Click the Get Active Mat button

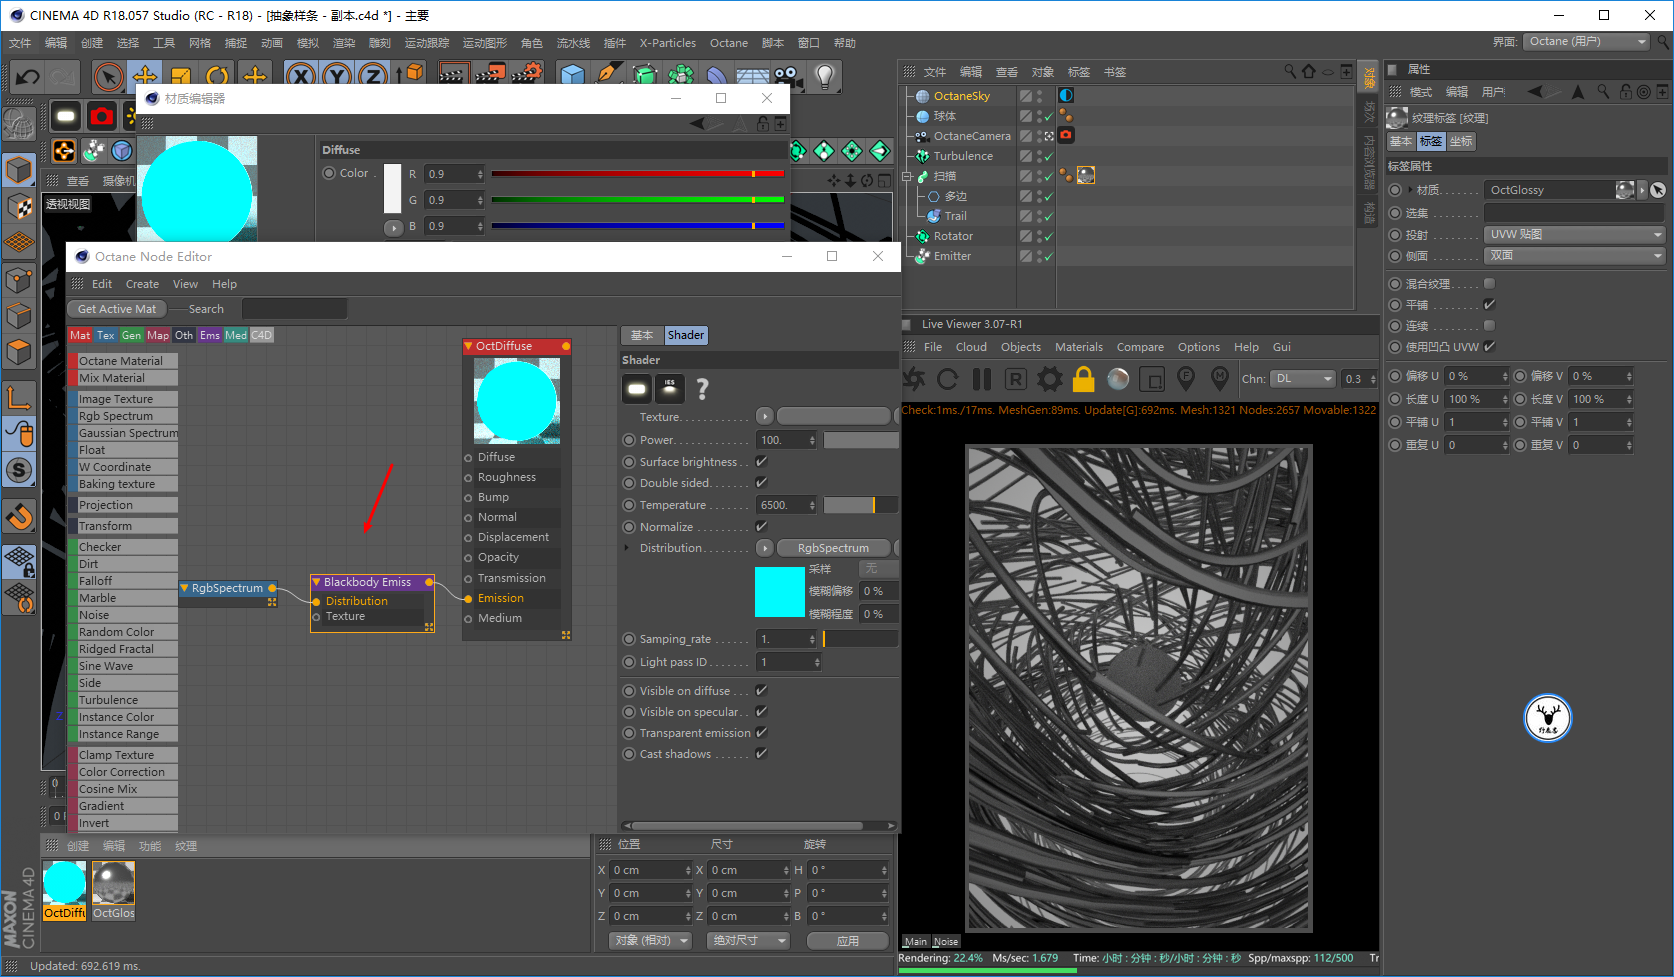coord(117,310)
